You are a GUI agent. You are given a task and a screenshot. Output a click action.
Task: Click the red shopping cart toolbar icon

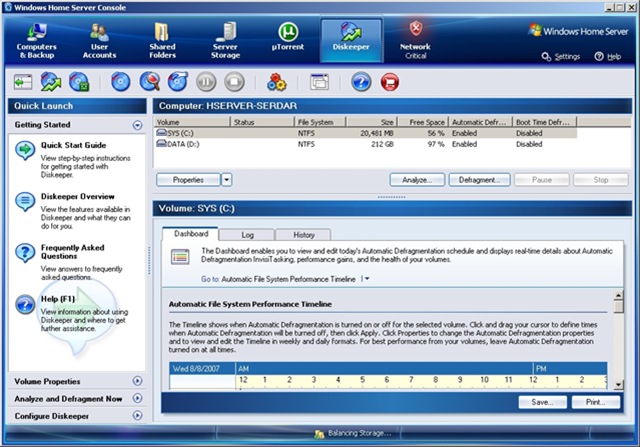tap(390, 82)
